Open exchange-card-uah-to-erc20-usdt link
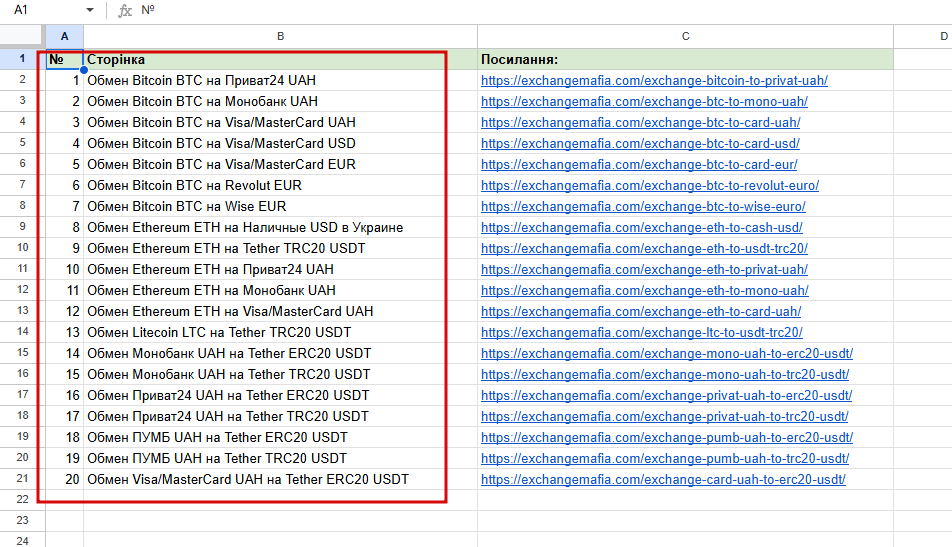The height and width of the screenshot is (547, 952). click(664, 480)
